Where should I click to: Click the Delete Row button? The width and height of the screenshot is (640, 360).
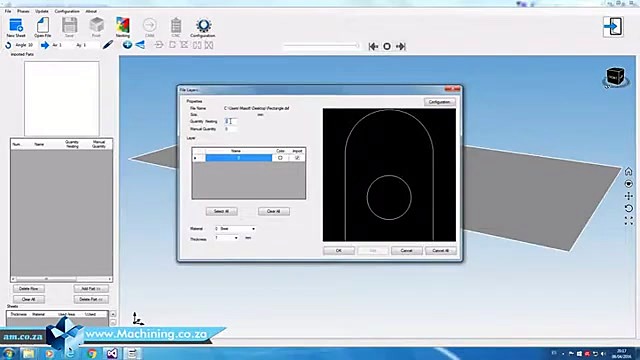pyautogui.click(x=29, y=289)
